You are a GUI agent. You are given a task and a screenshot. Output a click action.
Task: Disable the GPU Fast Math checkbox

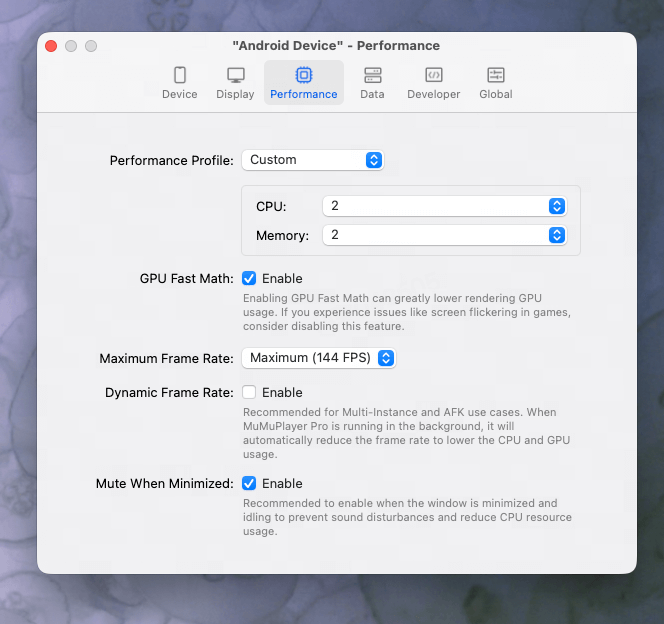point(249,279)
